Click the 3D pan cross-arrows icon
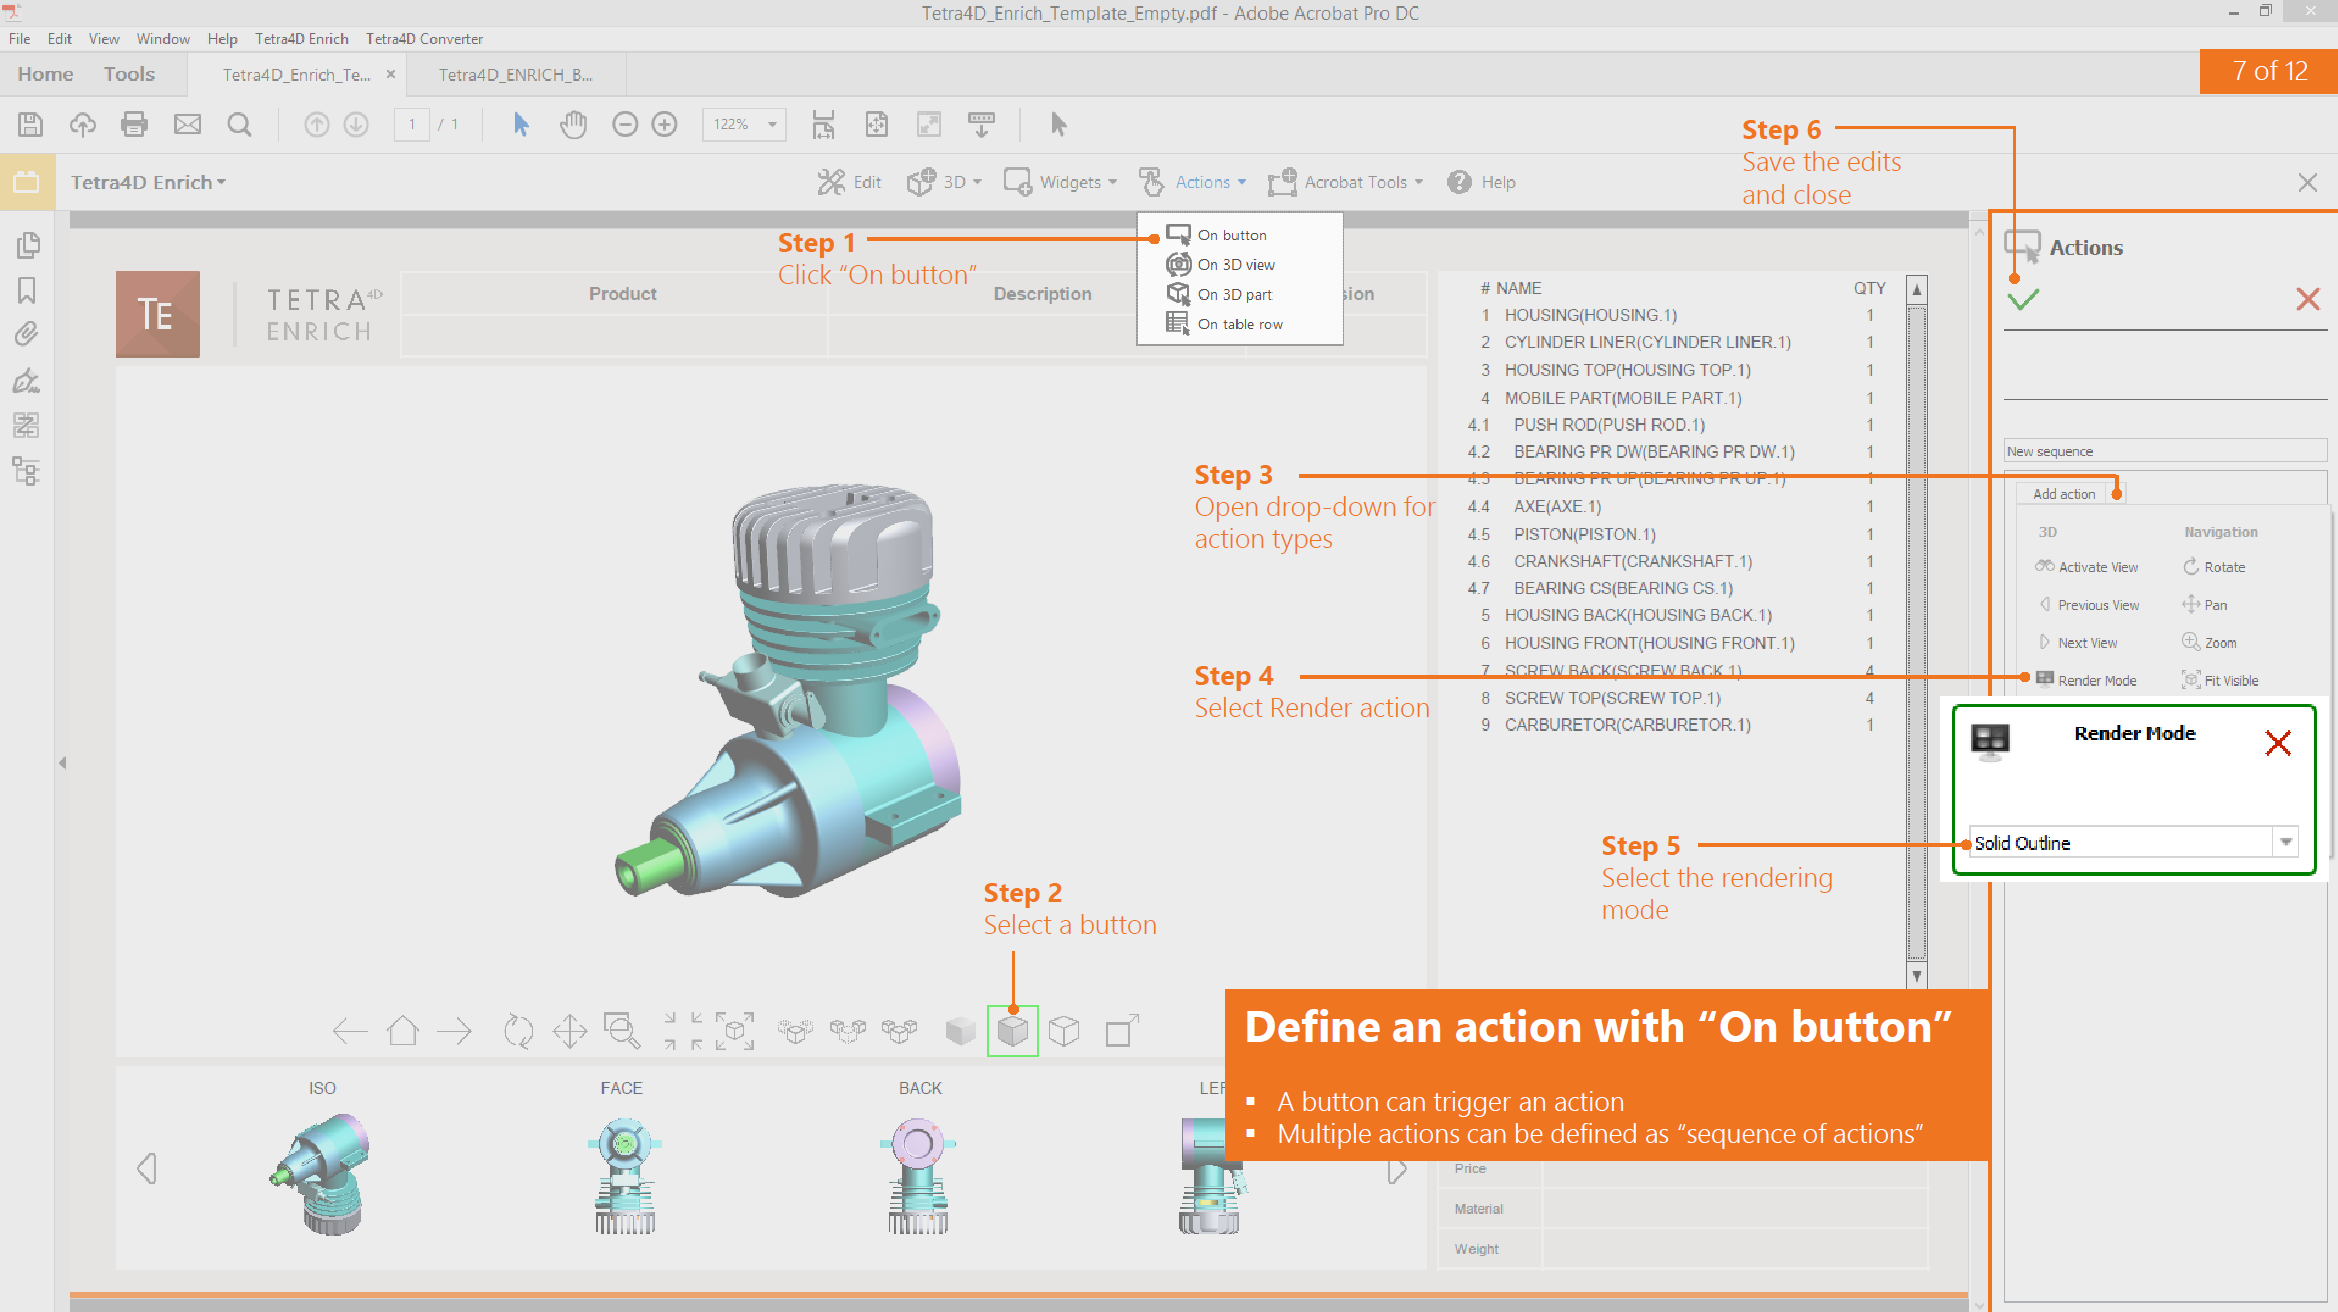This screenshot has height=1312, width=2338. [x=570, y=1031]
